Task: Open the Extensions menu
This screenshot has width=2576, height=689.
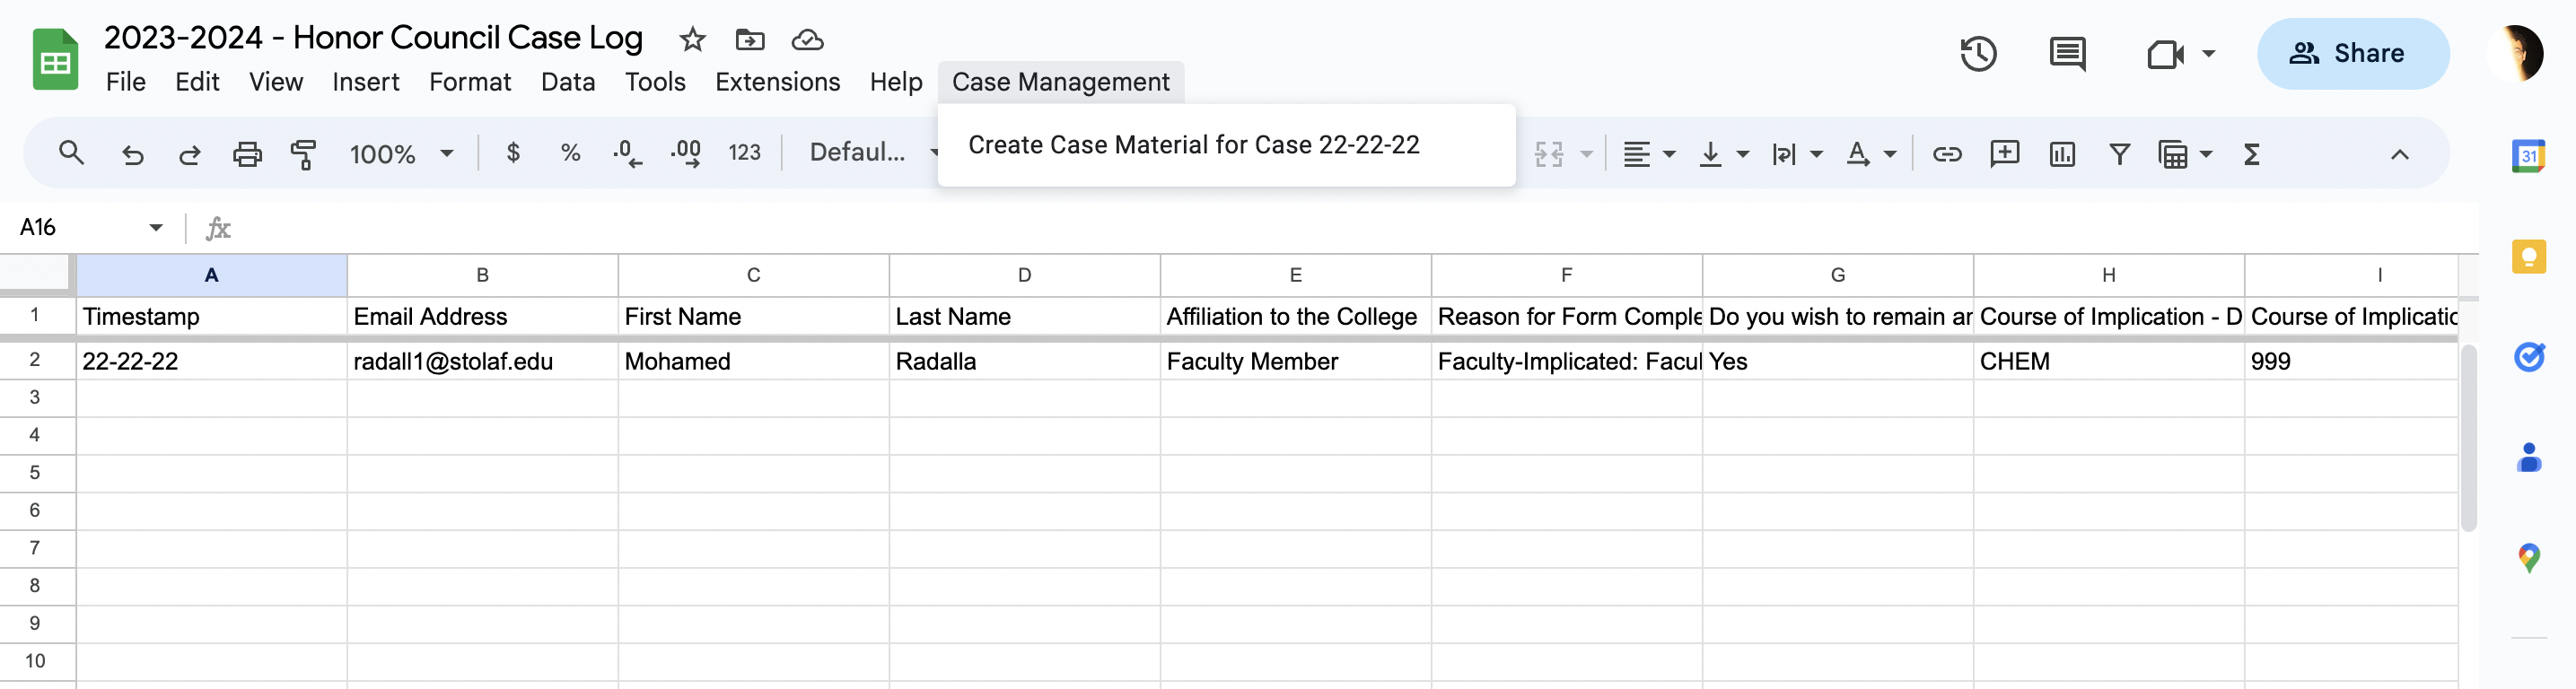Action: click(777, 82)
